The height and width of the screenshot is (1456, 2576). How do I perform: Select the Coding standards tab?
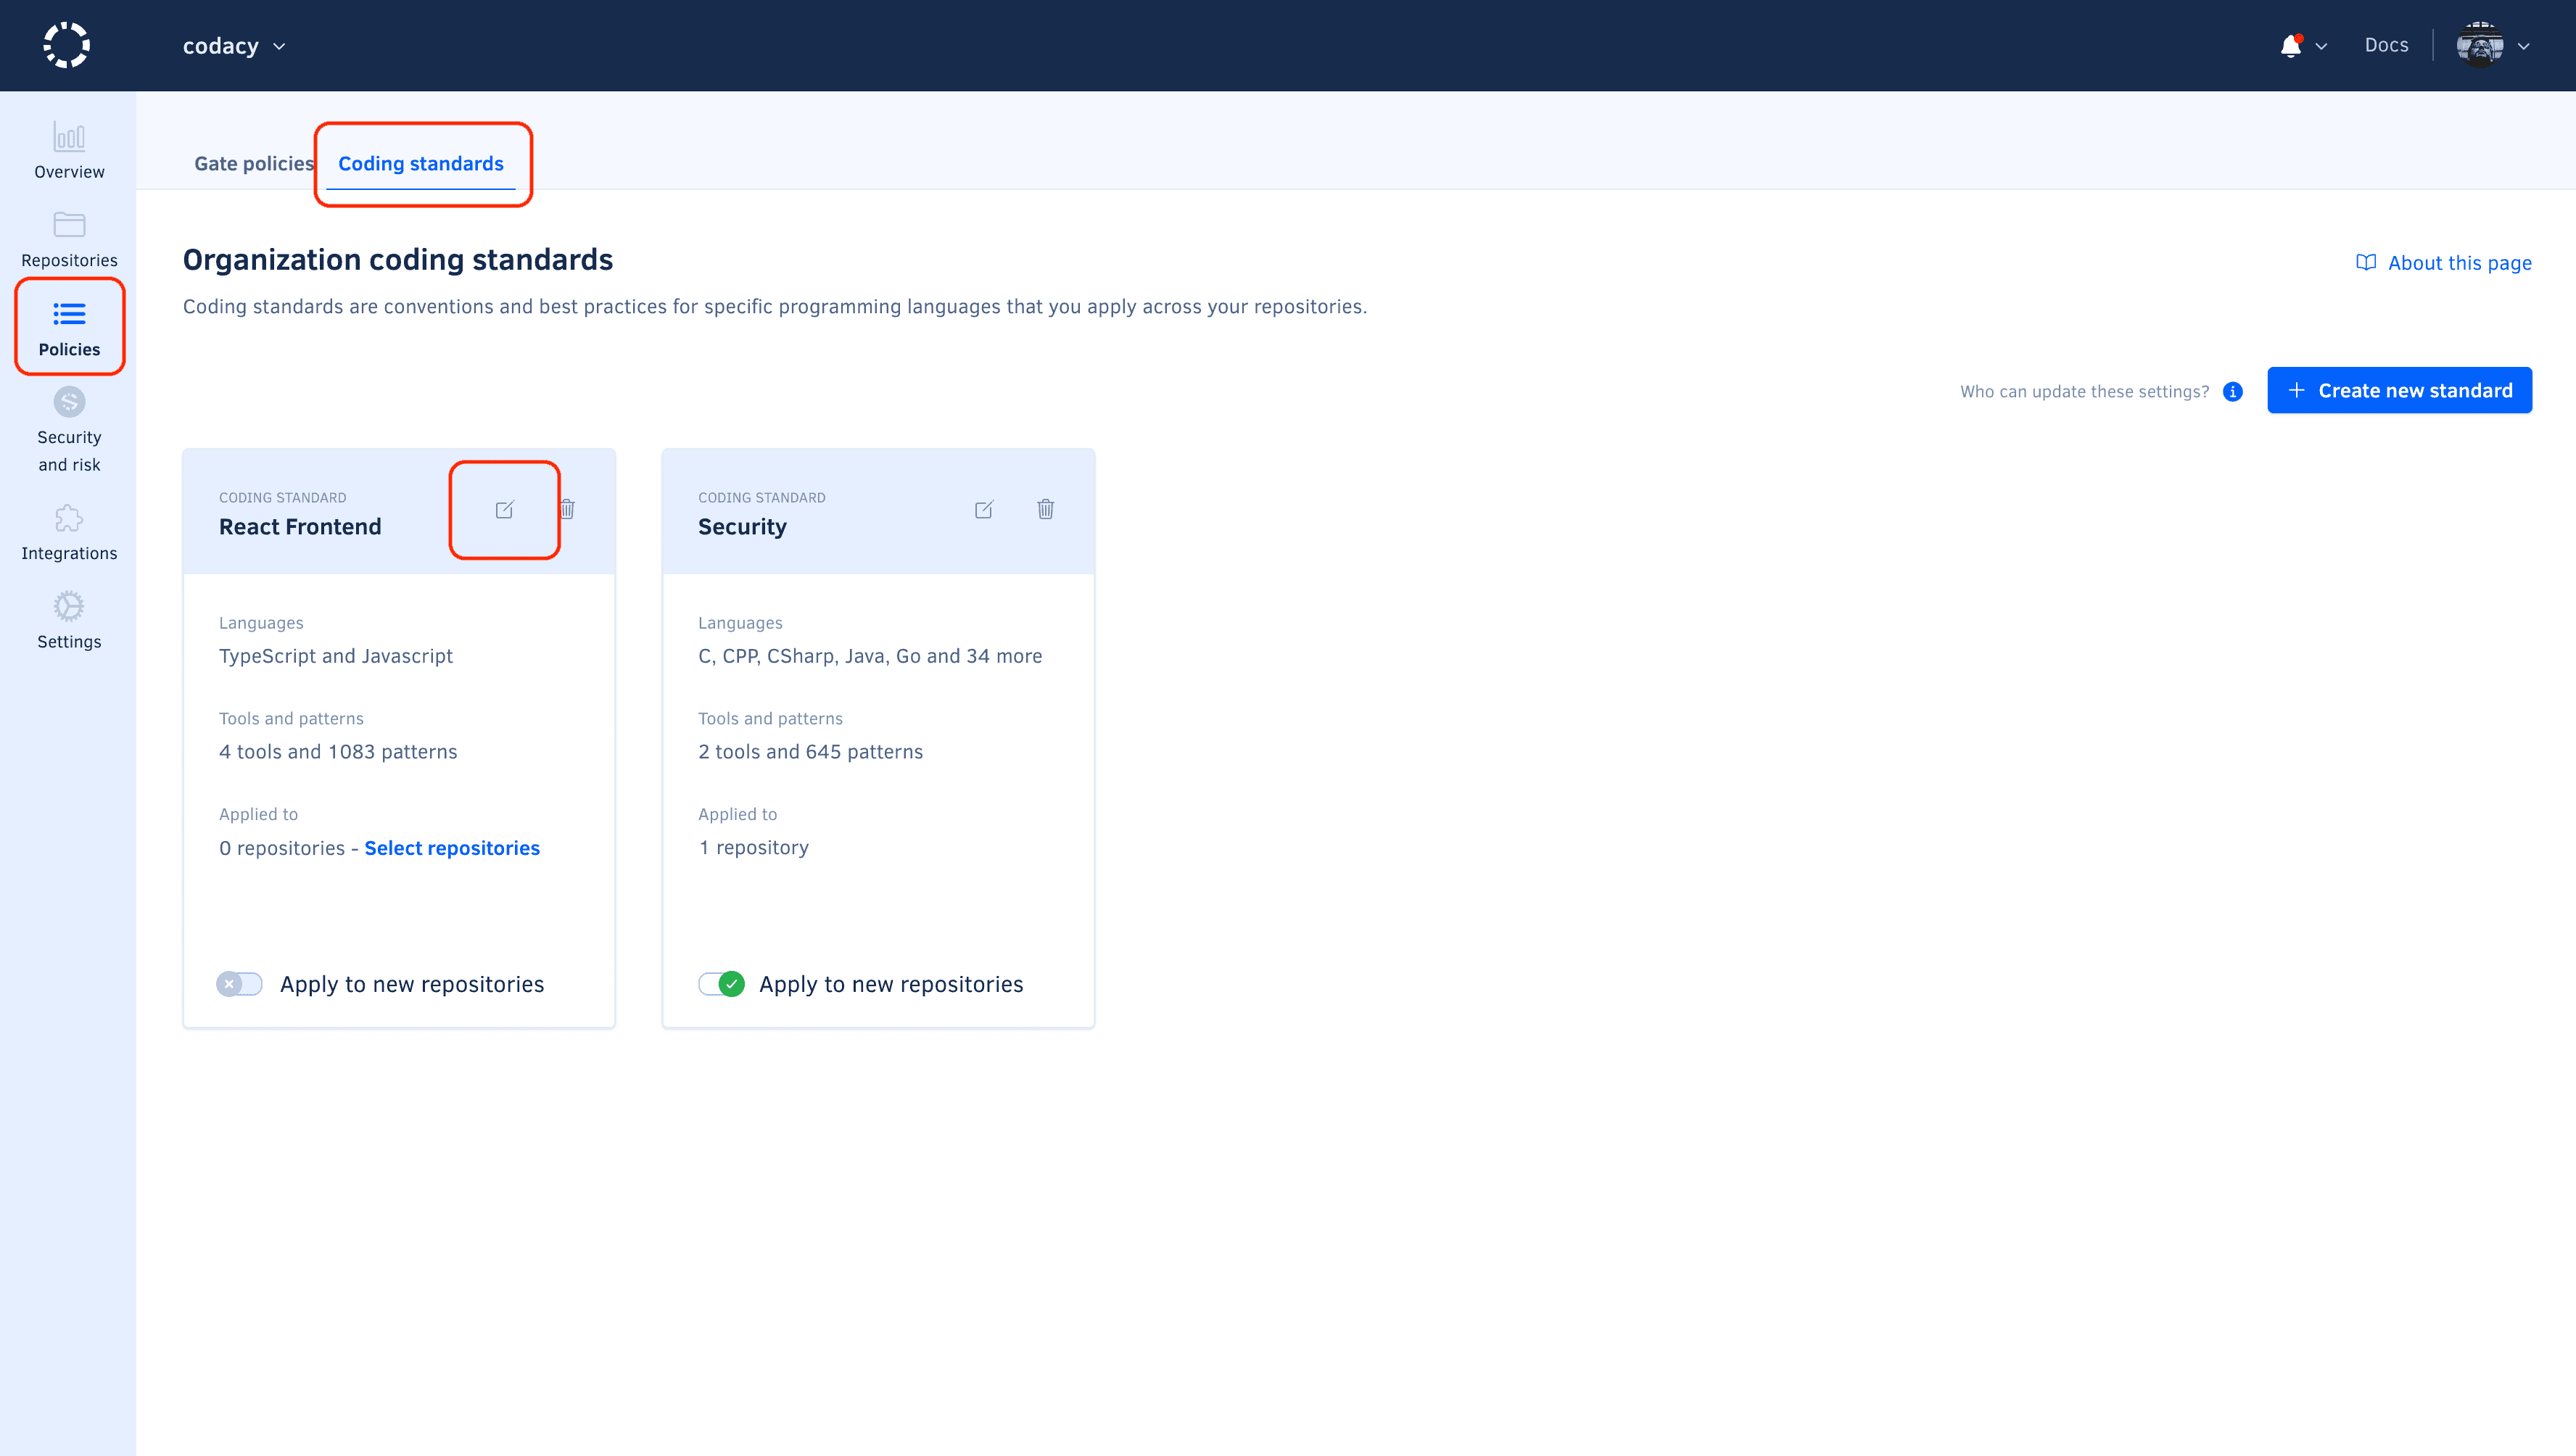pos(421,163)
